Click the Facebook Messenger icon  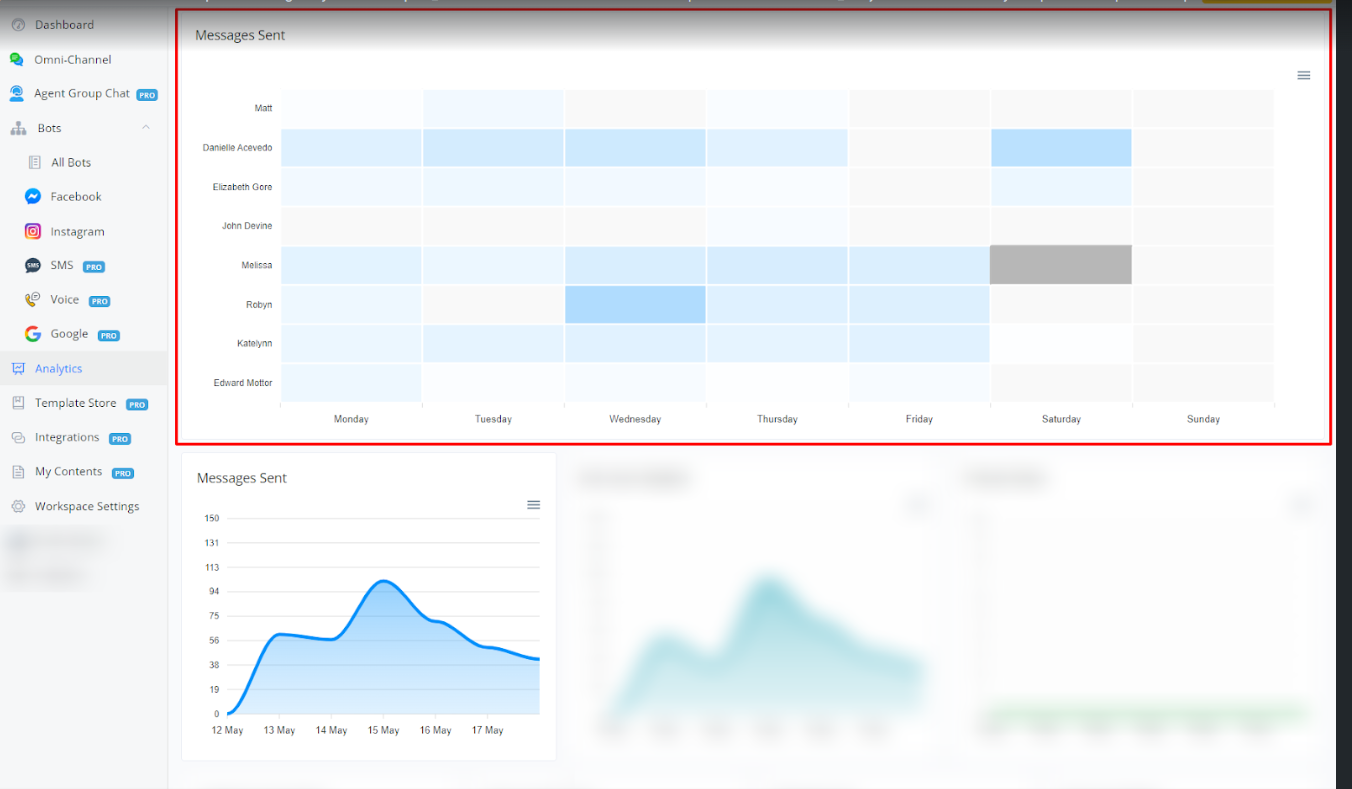tap(33, 197)
